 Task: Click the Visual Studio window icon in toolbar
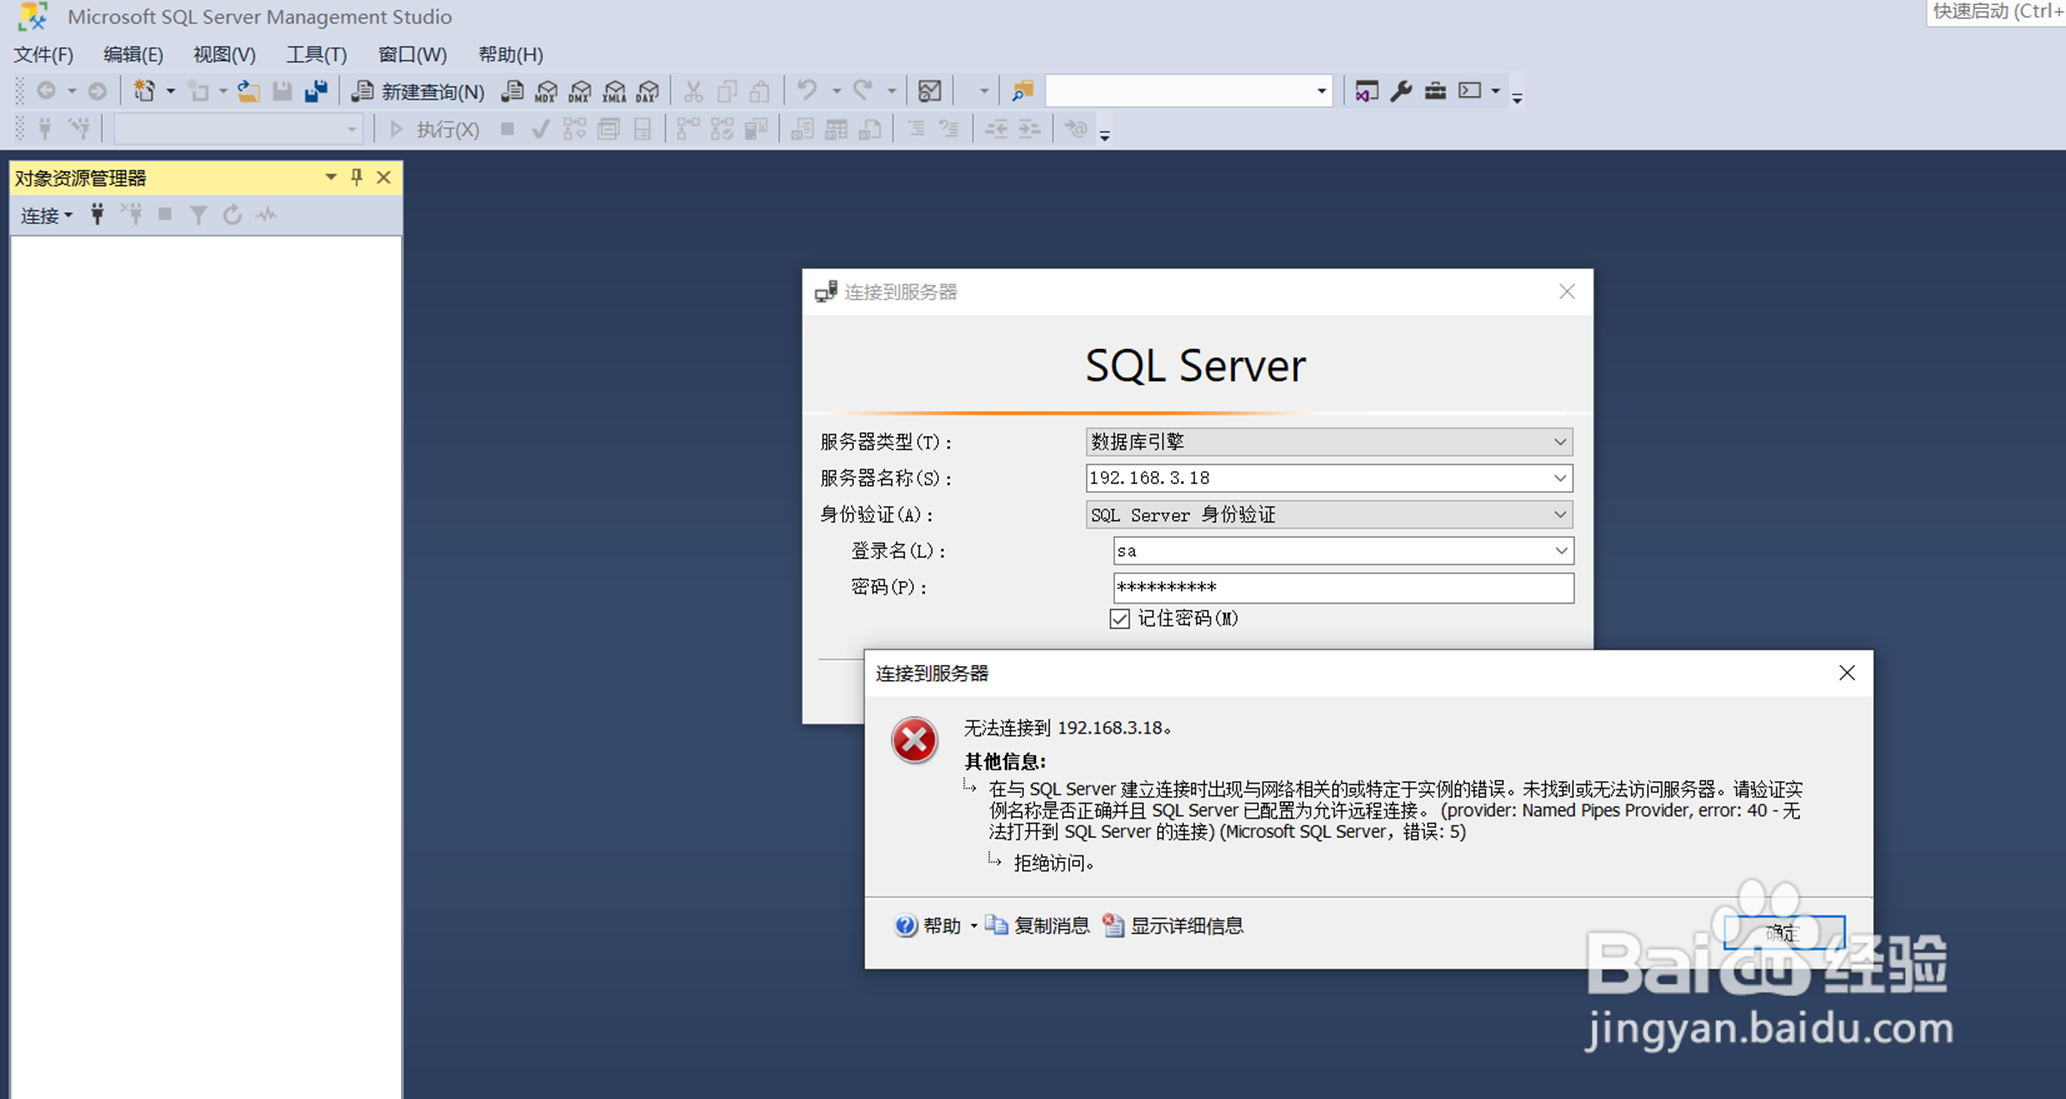pyautogui.click(x=1366, y=91)
